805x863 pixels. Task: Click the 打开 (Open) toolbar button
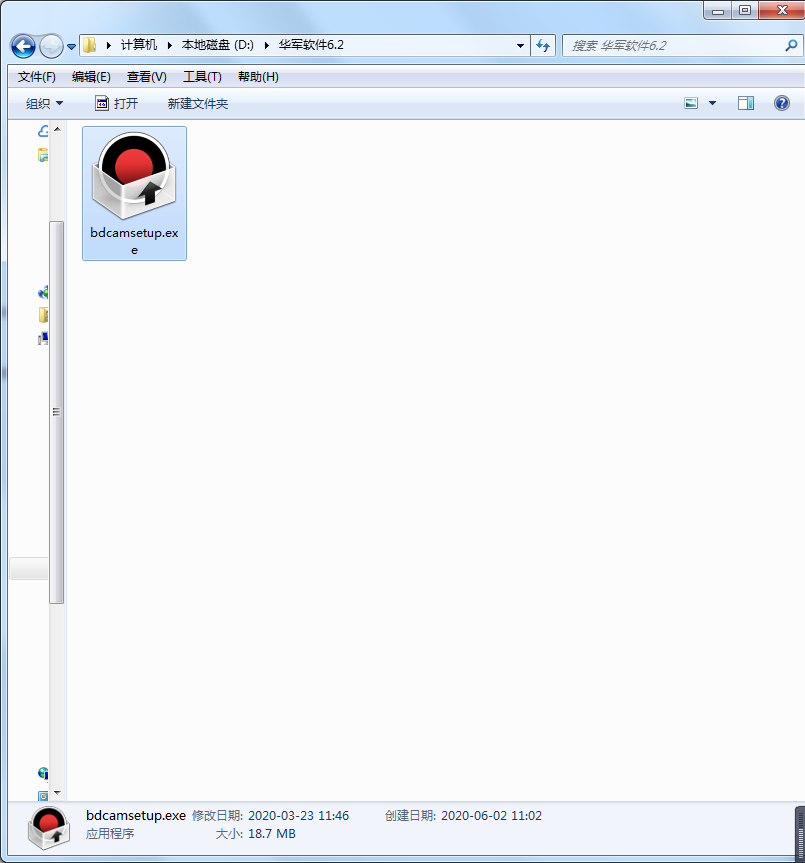click(x=116, y=103)
